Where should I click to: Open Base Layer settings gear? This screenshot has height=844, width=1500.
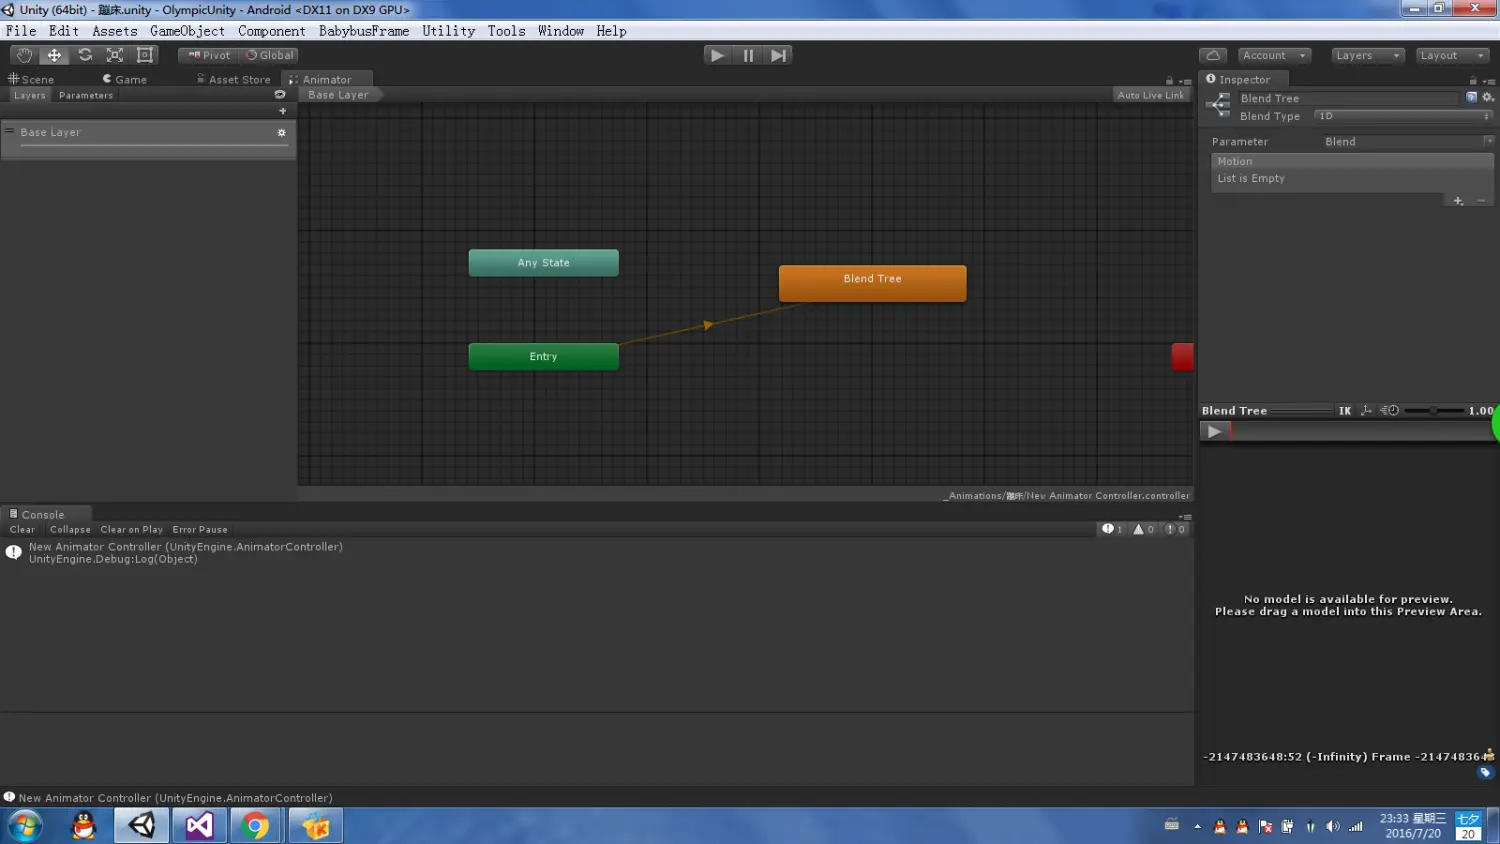click(281, 132)
